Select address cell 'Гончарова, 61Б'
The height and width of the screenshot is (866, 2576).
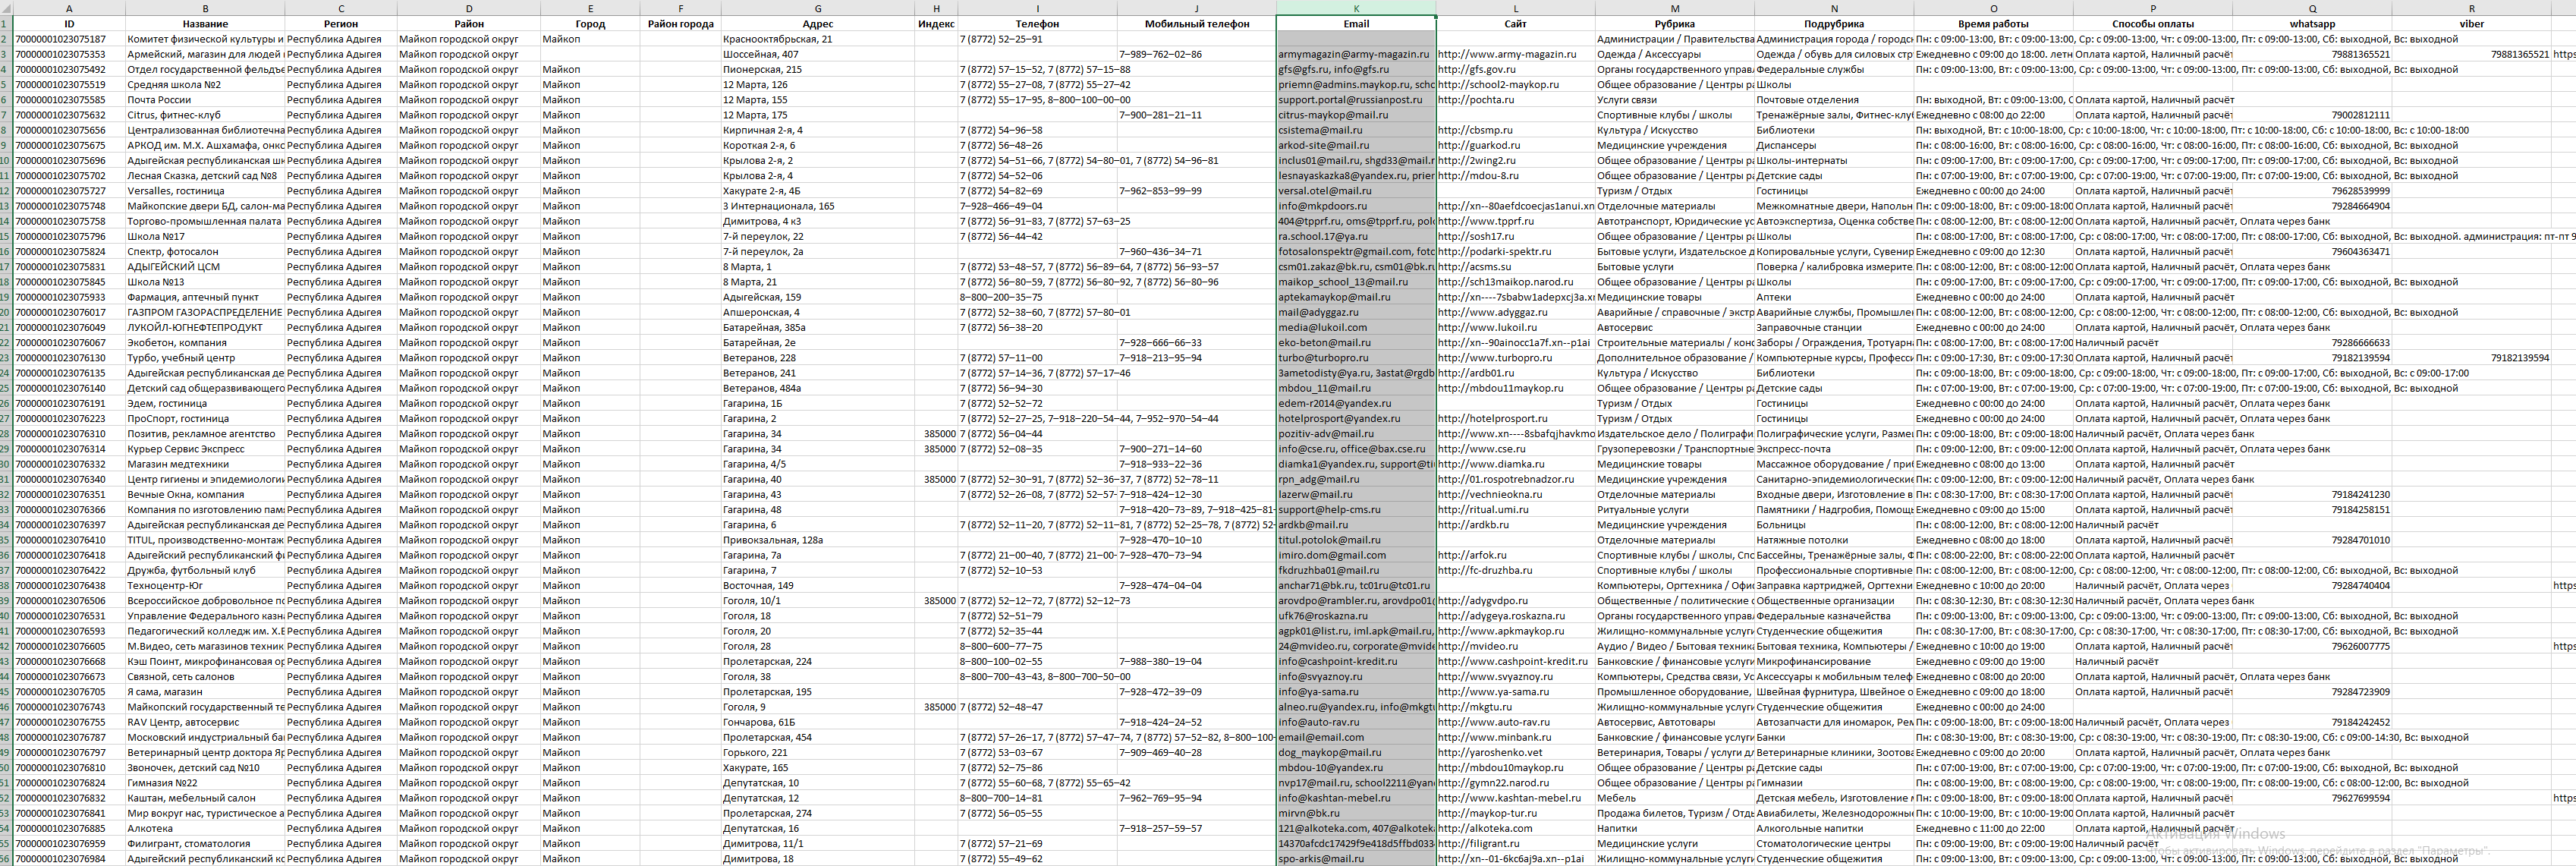817,722
